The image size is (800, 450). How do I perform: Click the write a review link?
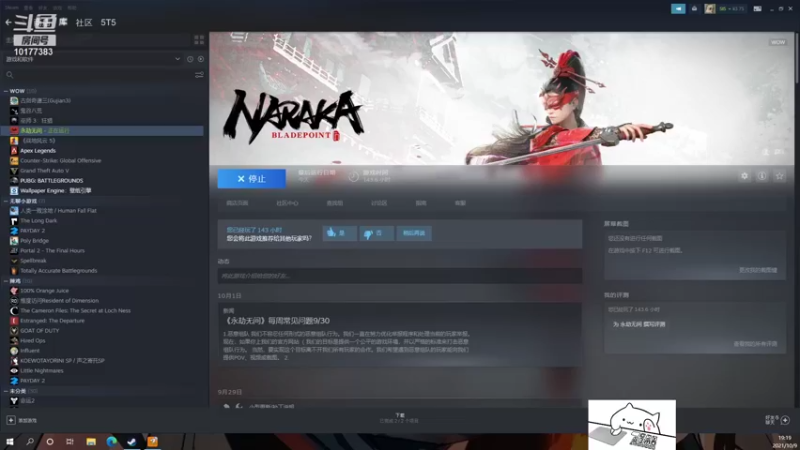(x=639, y=324)
